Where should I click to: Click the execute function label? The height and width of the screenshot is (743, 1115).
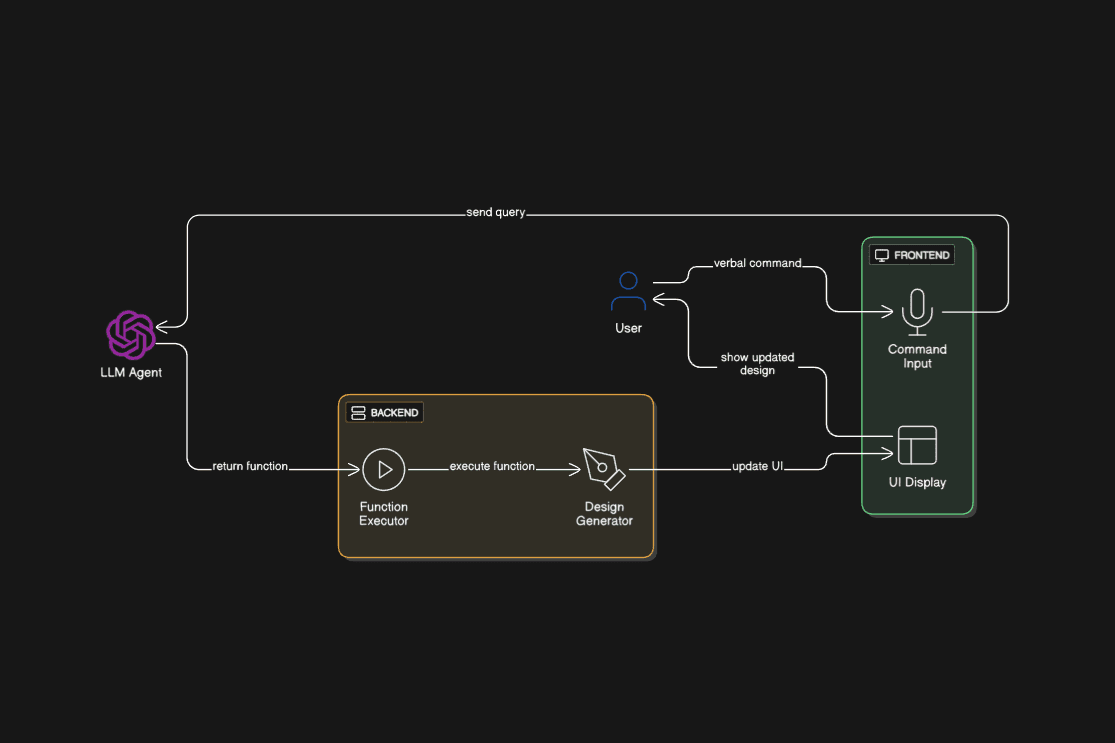click(491, 465)
